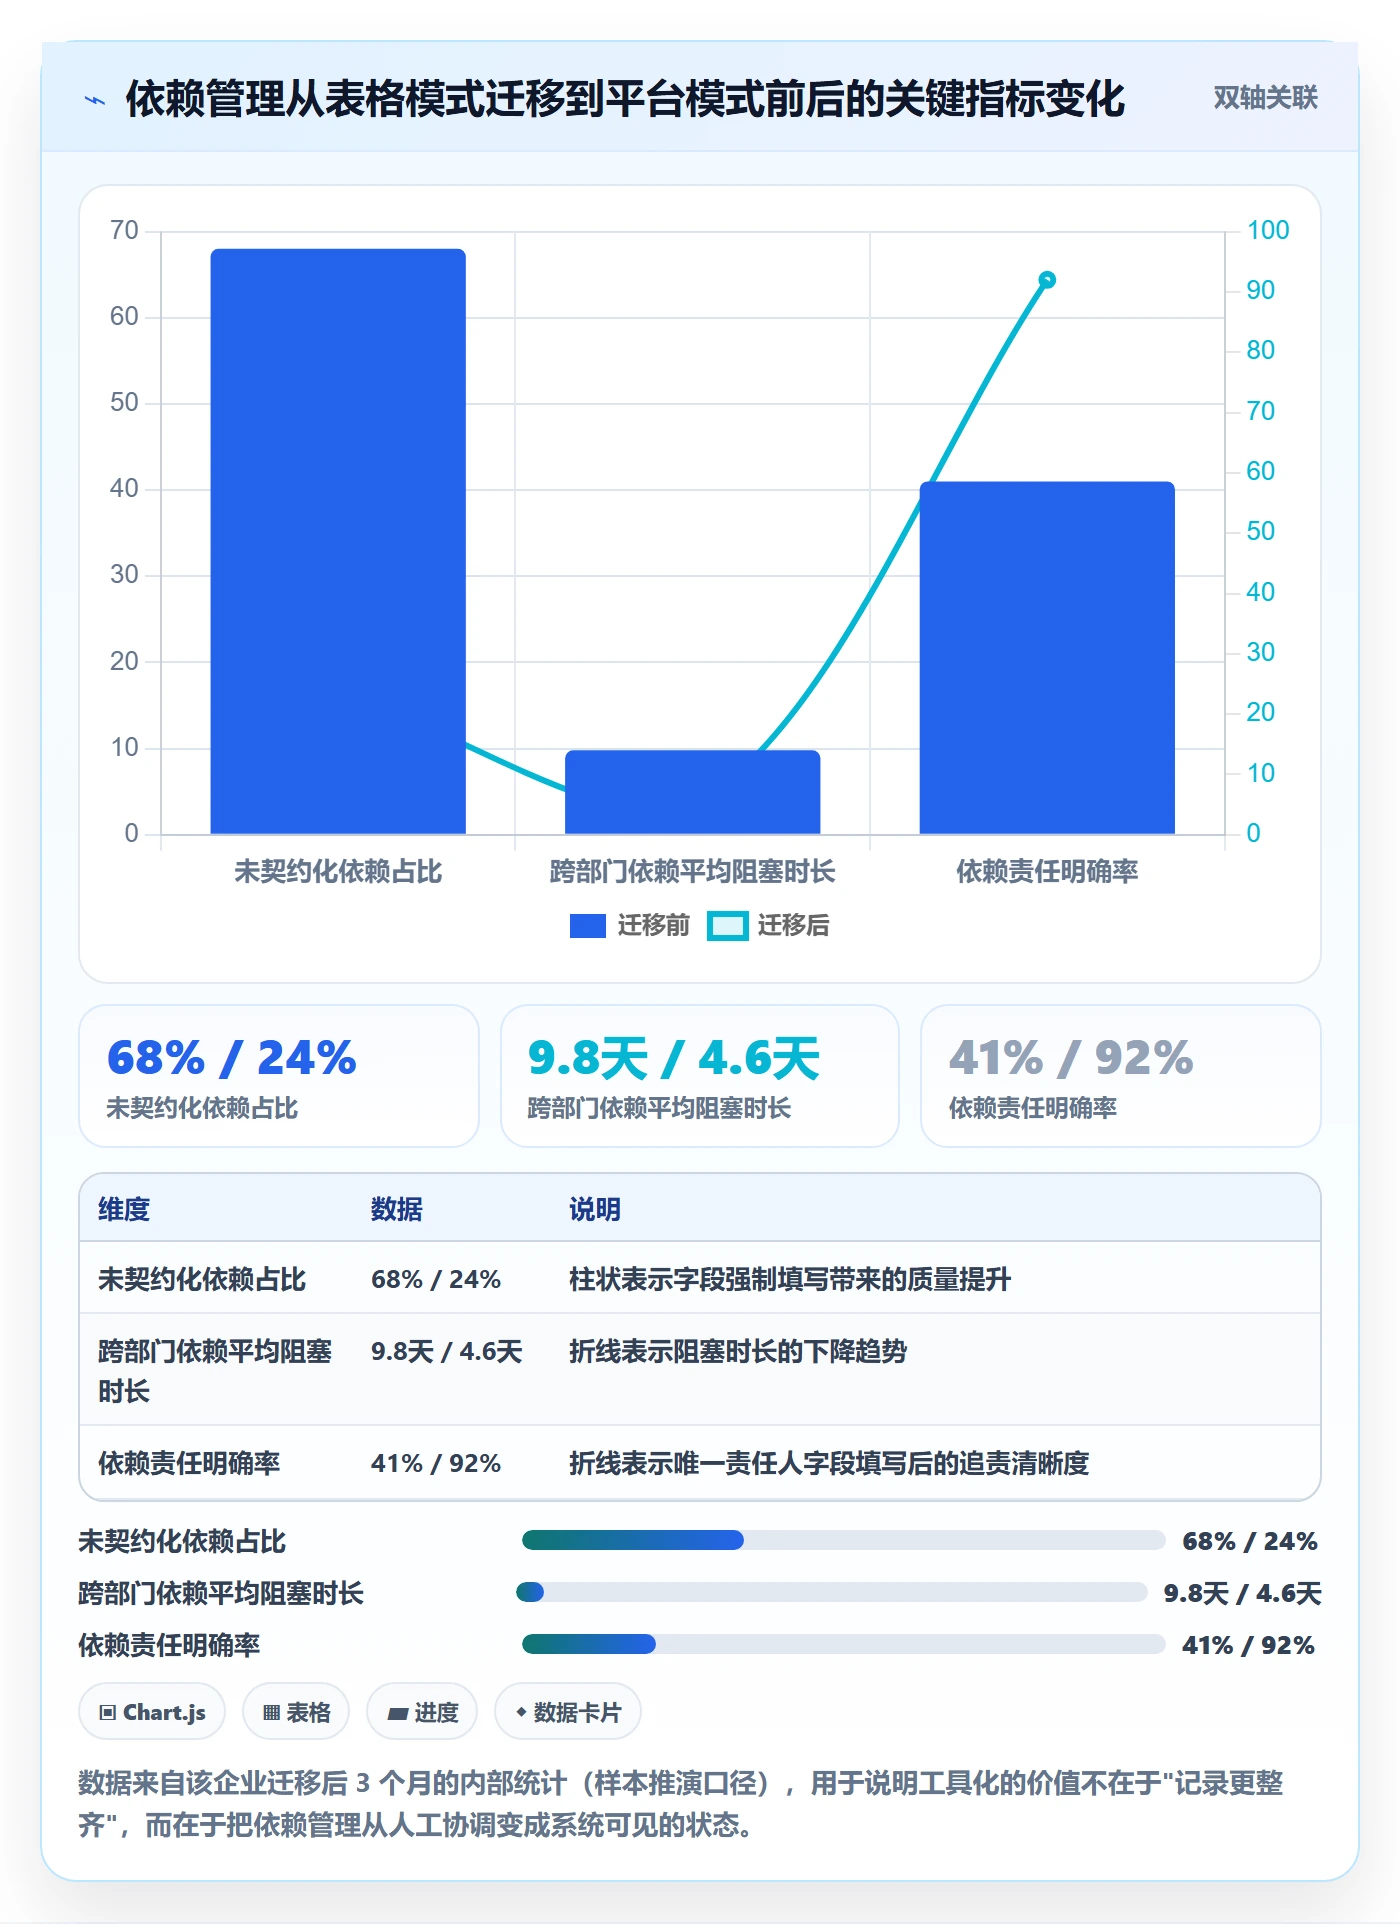
Task: Click the 41% / 92% value beside the progress bar
Action: tap(1248, 1645)
